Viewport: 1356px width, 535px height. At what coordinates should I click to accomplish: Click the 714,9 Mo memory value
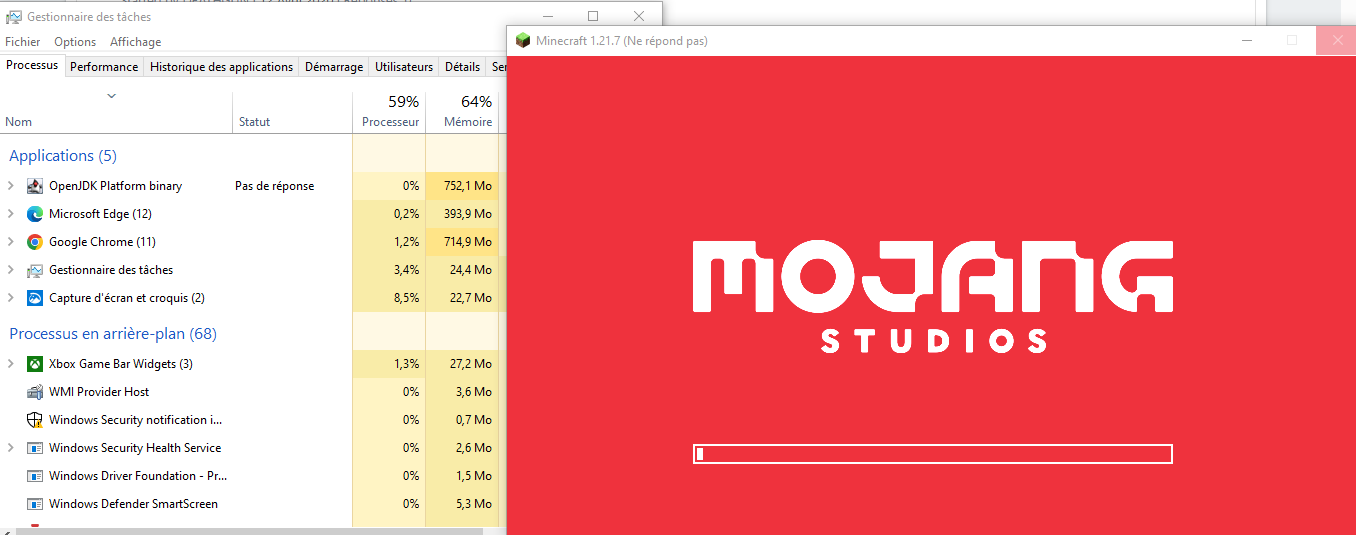click(468, 242)
